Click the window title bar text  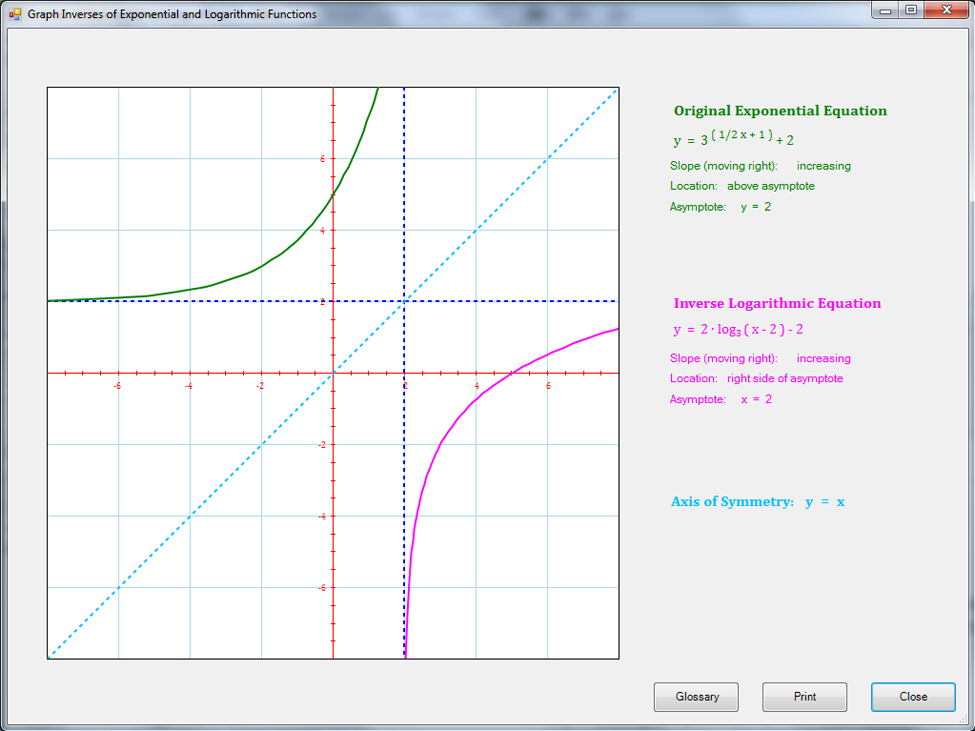tap(171, 14)
